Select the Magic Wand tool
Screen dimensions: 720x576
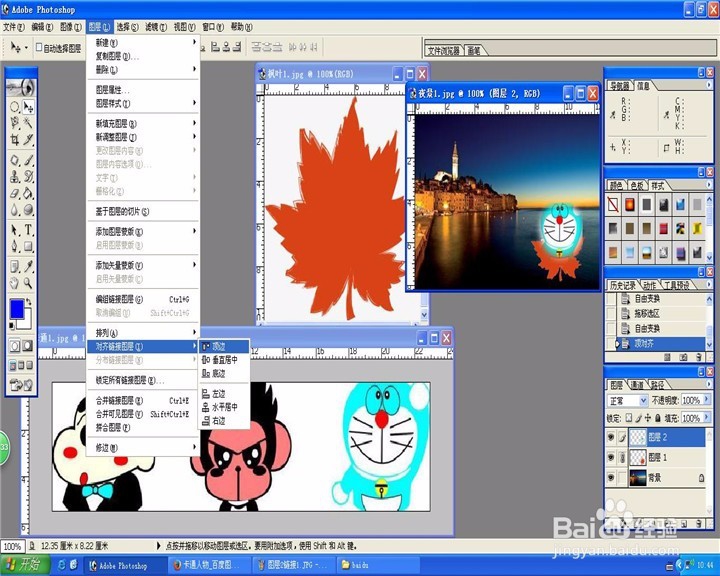tap(28, 123)
